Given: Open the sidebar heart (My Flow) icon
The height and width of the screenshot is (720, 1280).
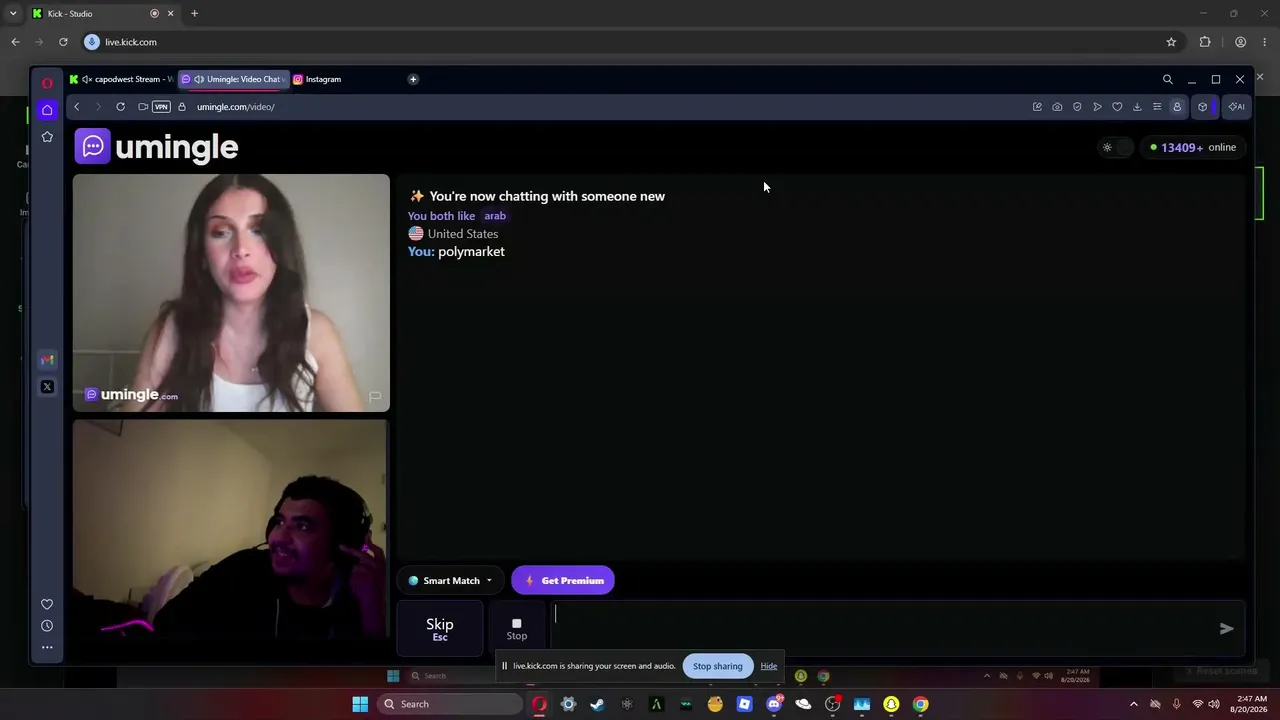Looking at the screenshot, I should pyautogui.click(x=47, y=604).
